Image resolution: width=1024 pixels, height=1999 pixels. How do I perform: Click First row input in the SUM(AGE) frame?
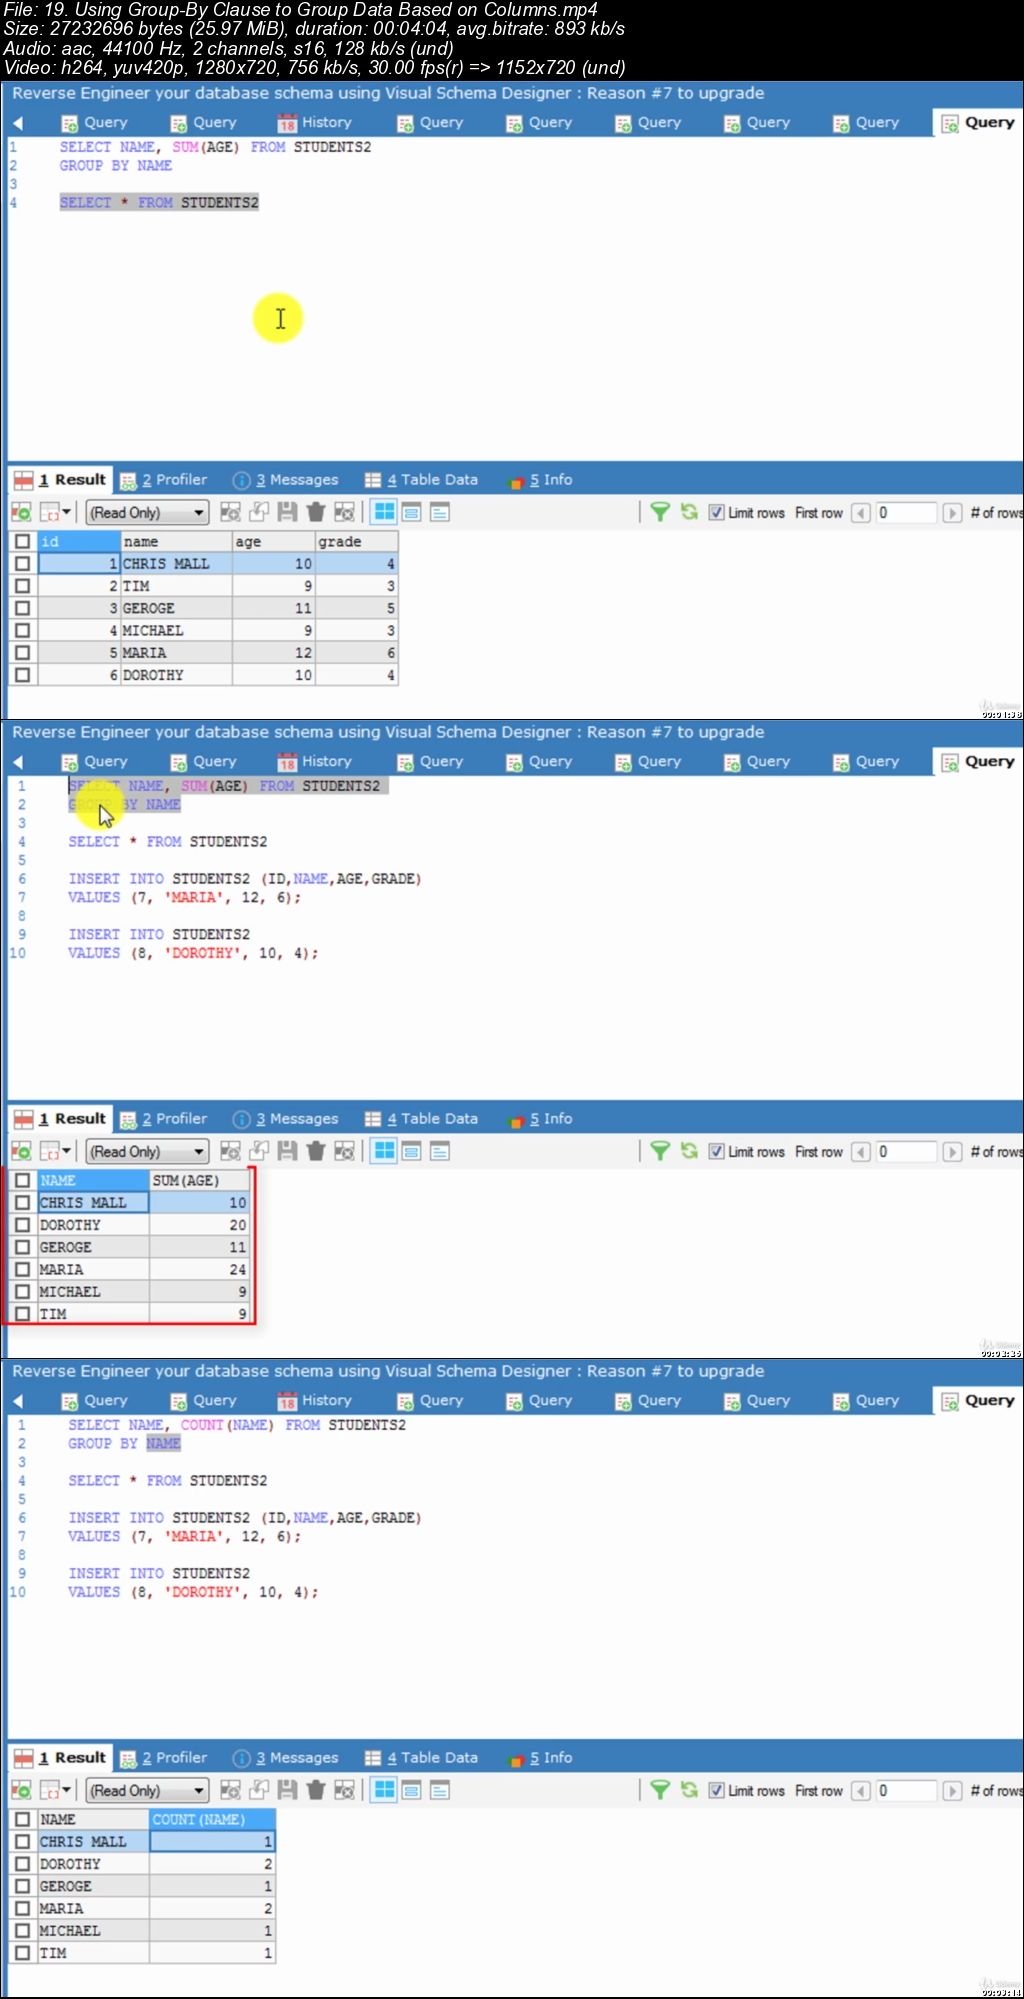point(906,1152)
